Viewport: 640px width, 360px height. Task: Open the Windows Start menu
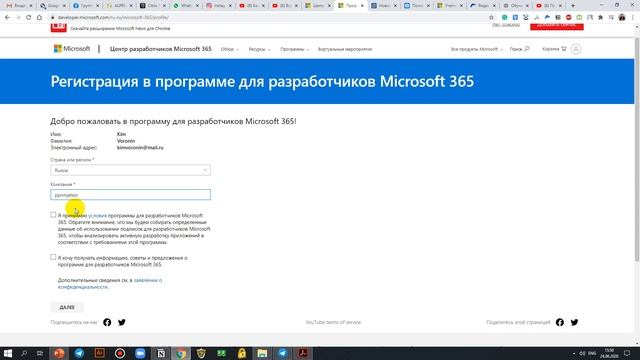tap(7, 353)
